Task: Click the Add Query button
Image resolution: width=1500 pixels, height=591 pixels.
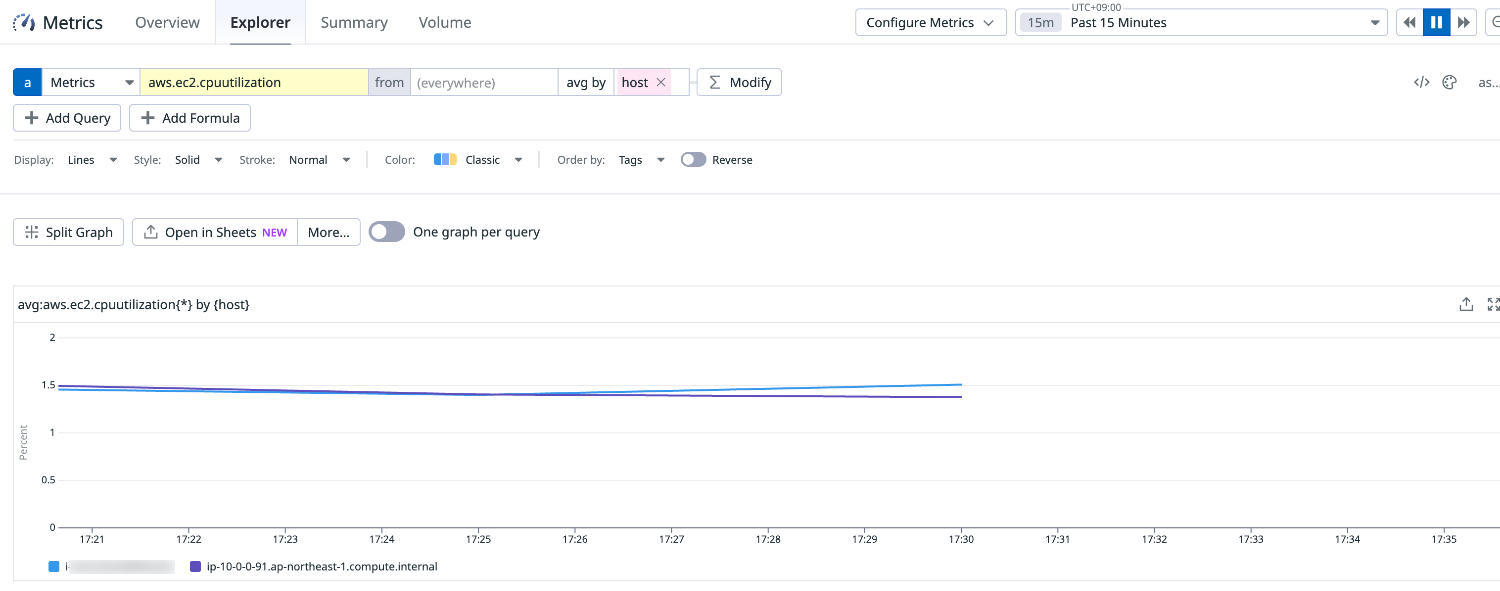Action: click(x=67, y=118)
